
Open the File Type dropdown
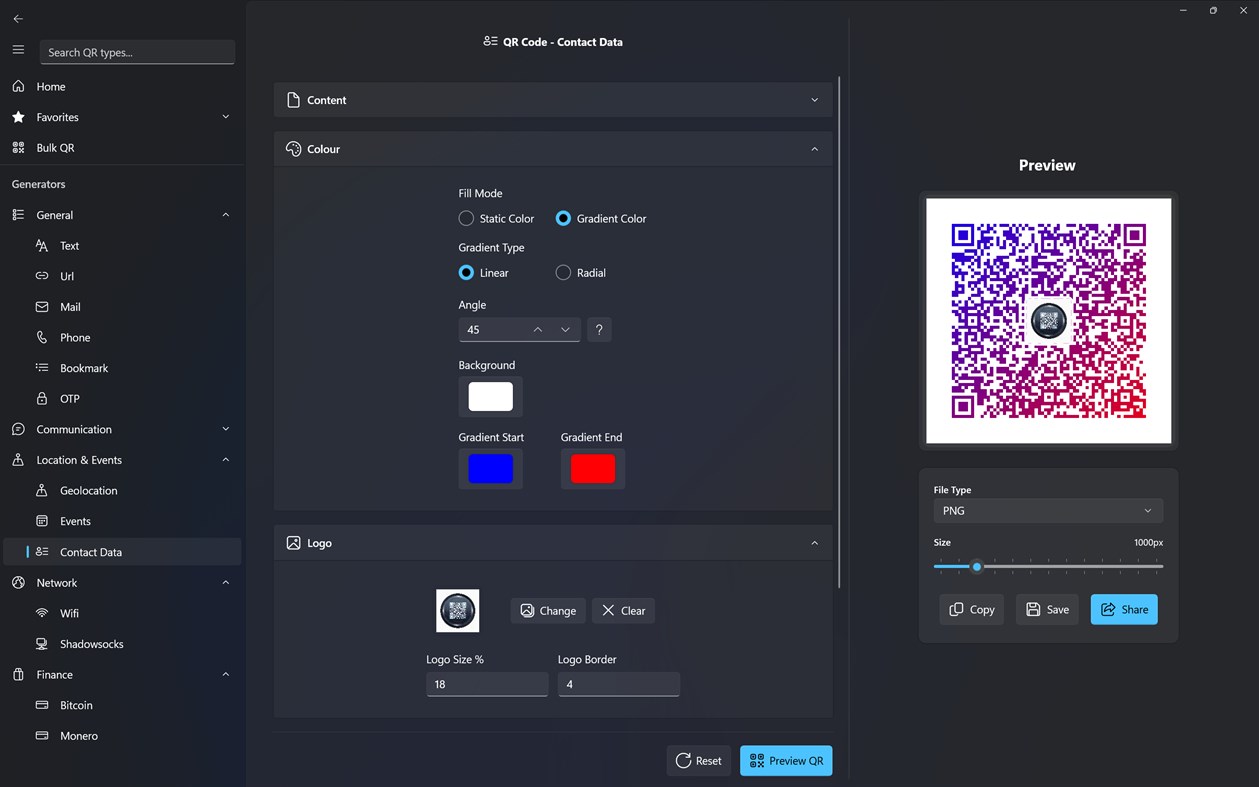click(x=1047, y=510)
